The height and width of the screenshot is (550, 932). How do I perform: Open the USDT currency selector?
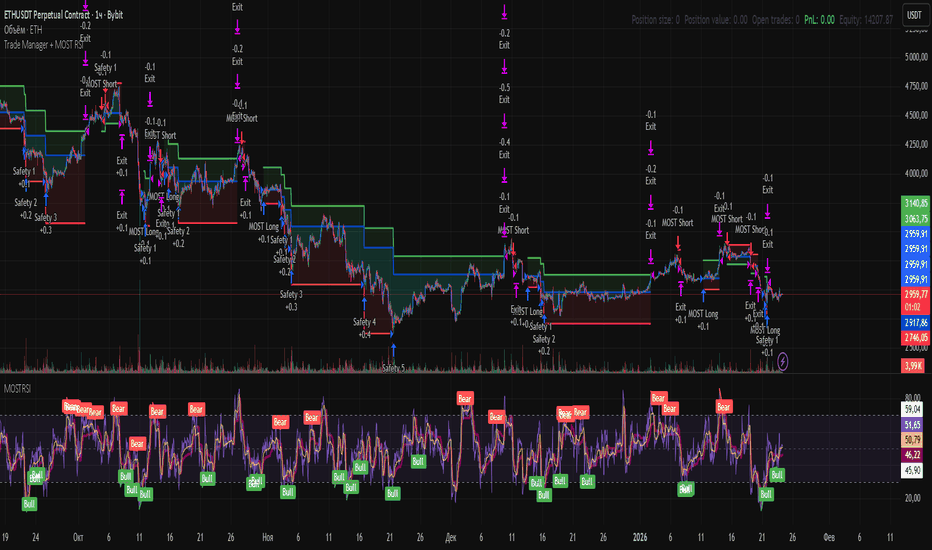[x=913, y=16]
